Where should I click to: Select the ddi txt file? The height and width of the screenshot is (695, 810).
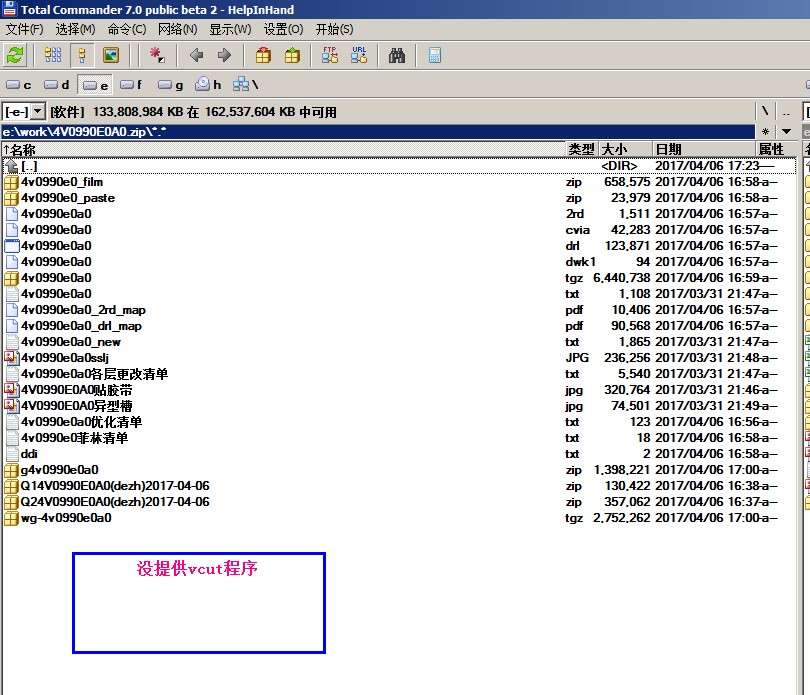click(399, 454)
